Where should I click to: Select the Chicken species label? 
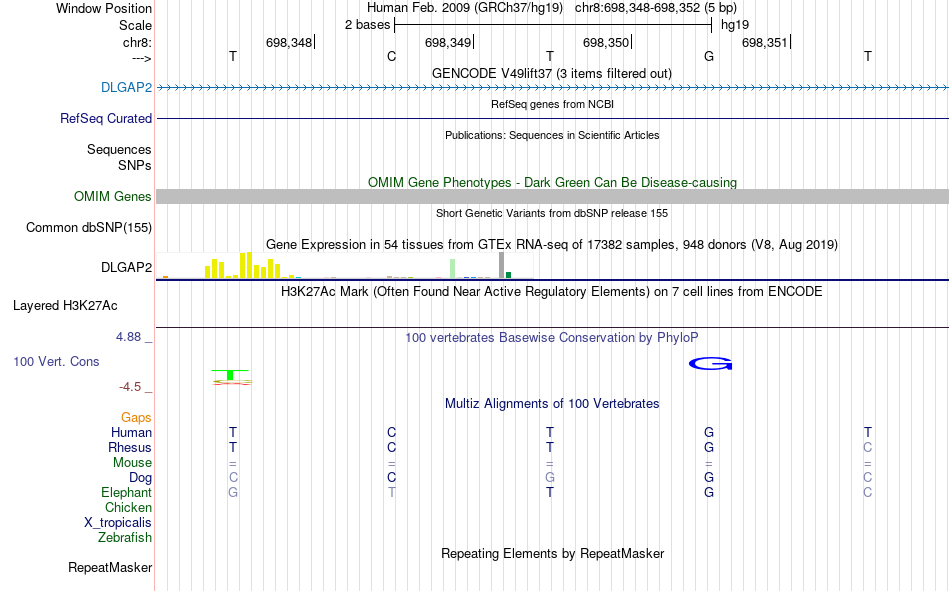[x=128, y=507]
